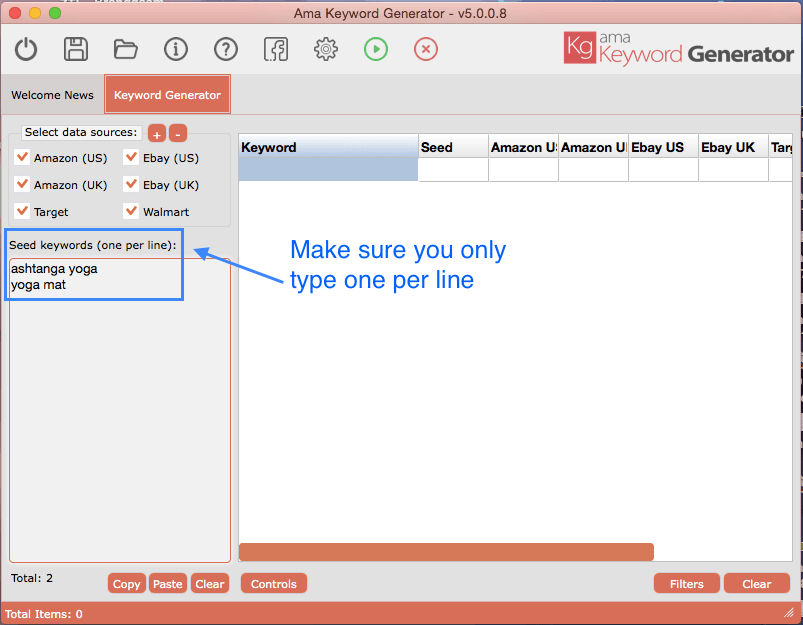Show info via the circled i icon
Screen dimensions: 803x625
click(176, 49)
